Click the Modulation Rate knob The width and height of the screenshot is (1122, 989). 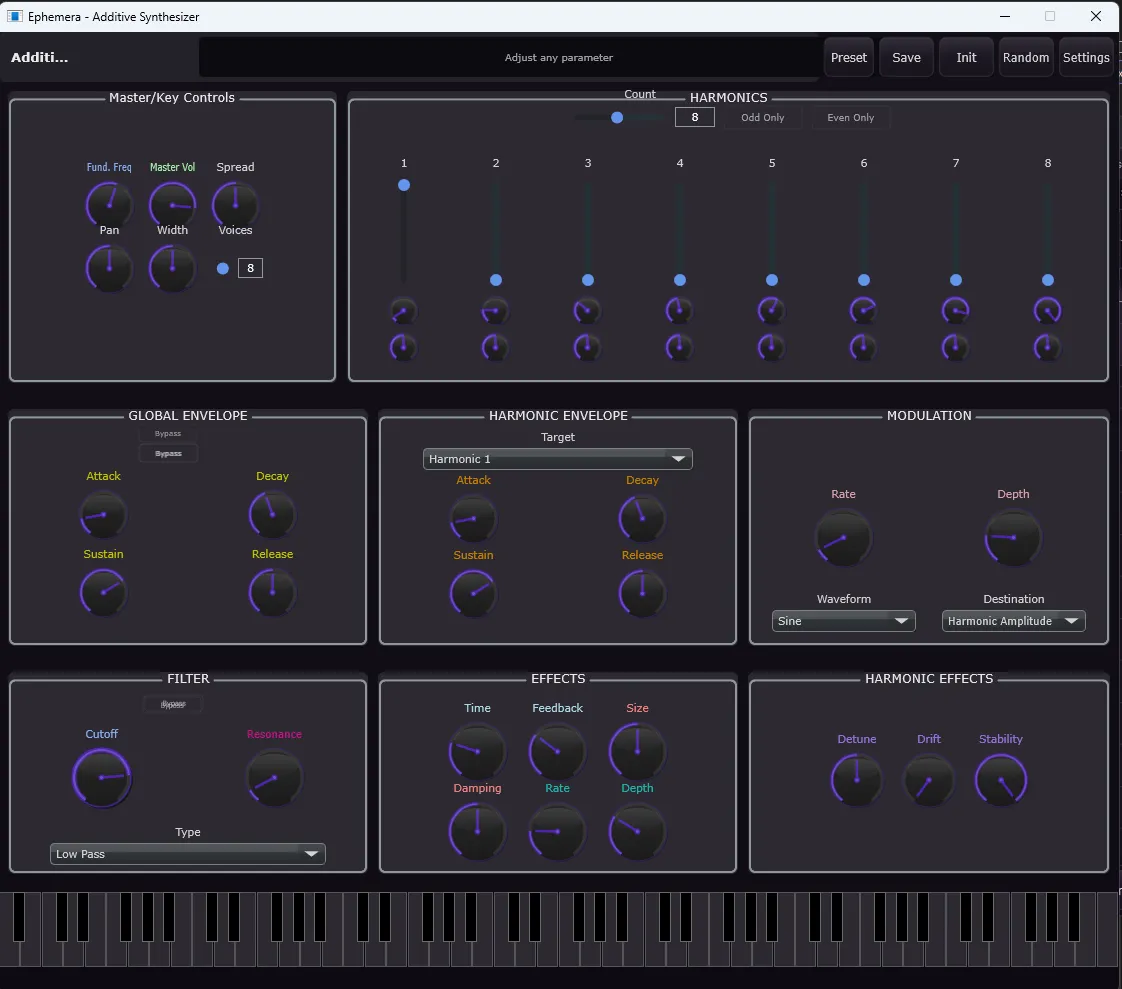843,537
